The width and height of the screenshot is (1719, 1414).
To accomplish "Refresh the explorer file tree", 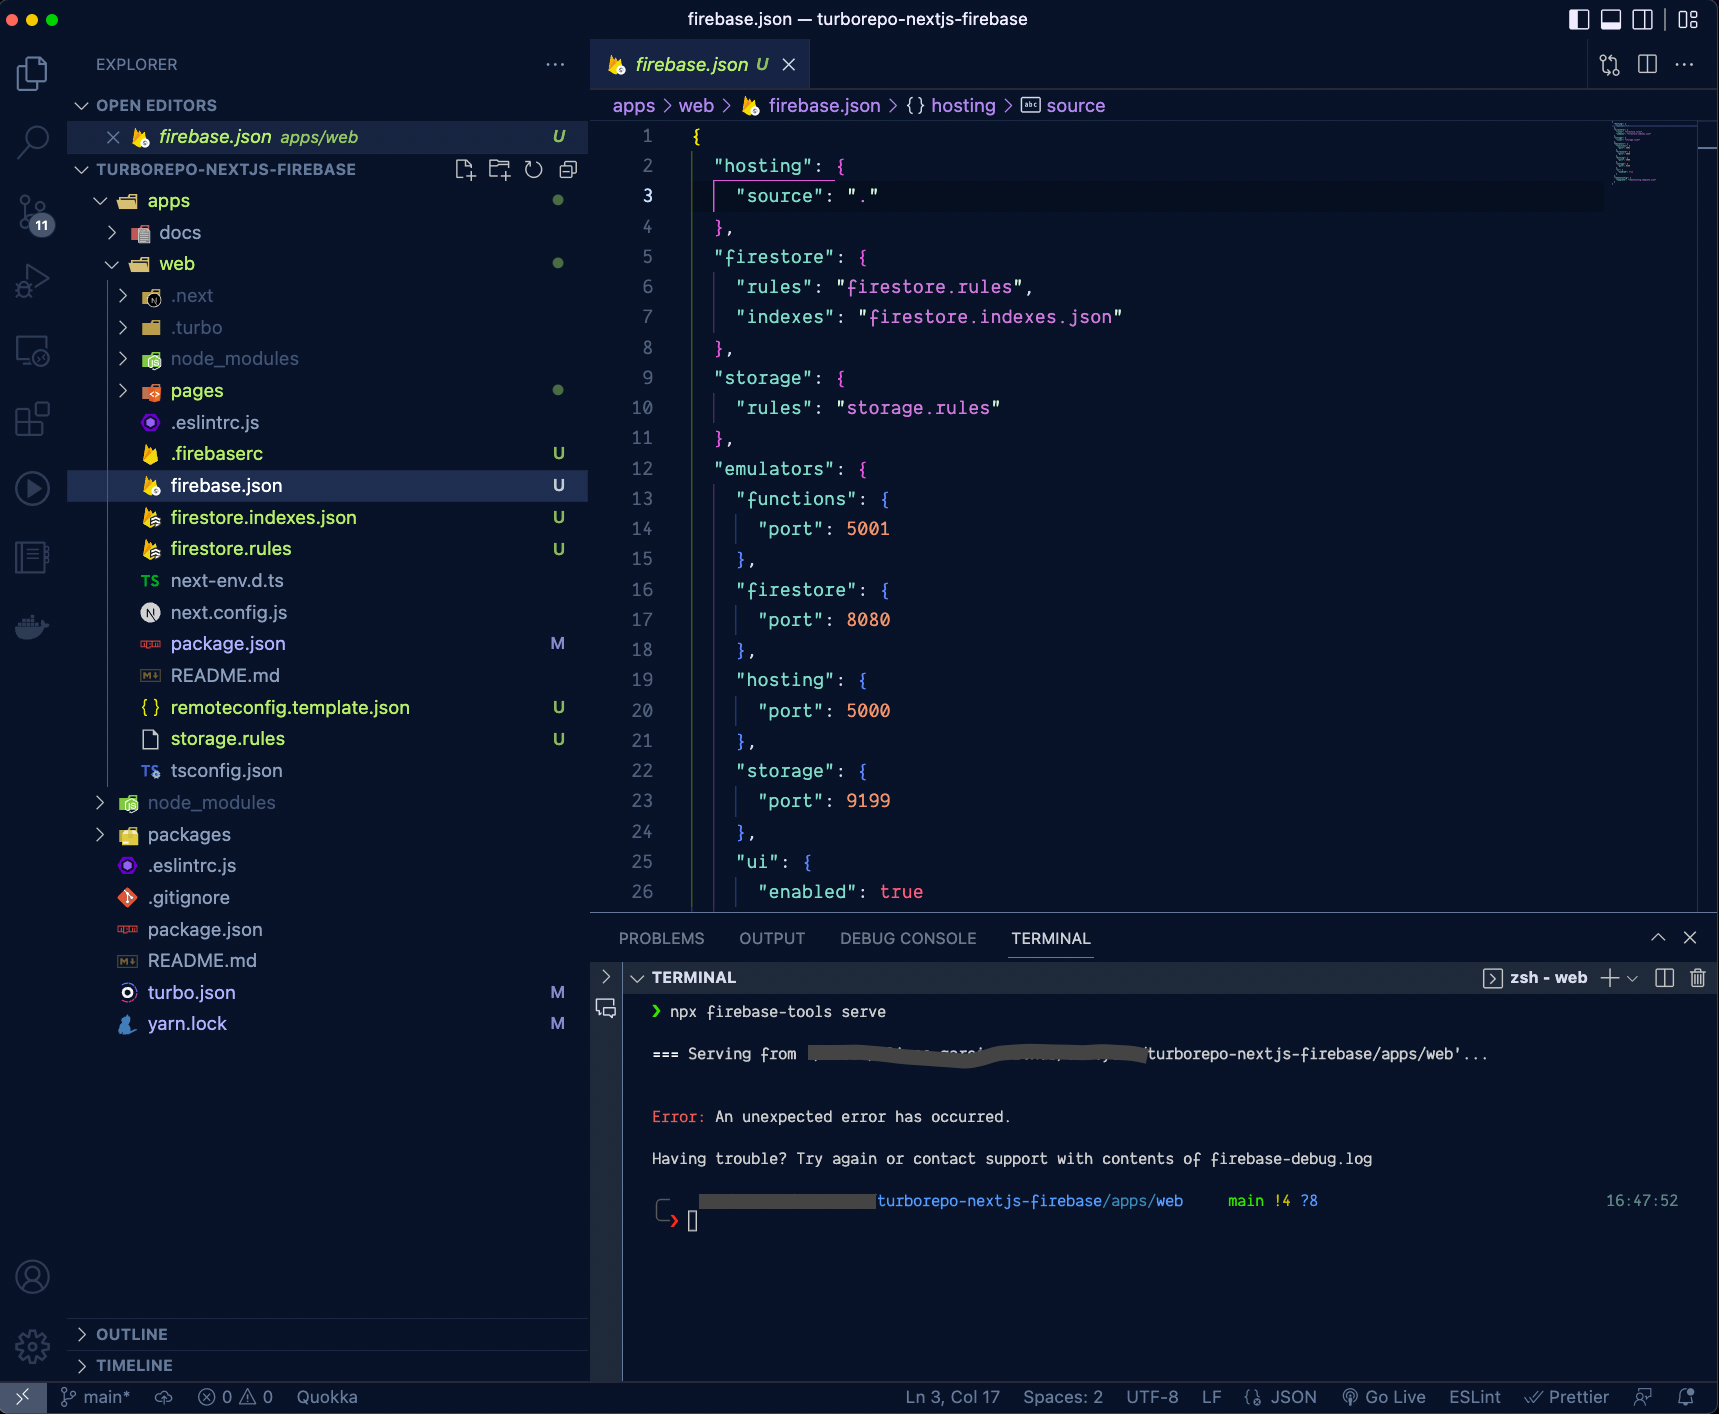I will (x=534, y=170).
